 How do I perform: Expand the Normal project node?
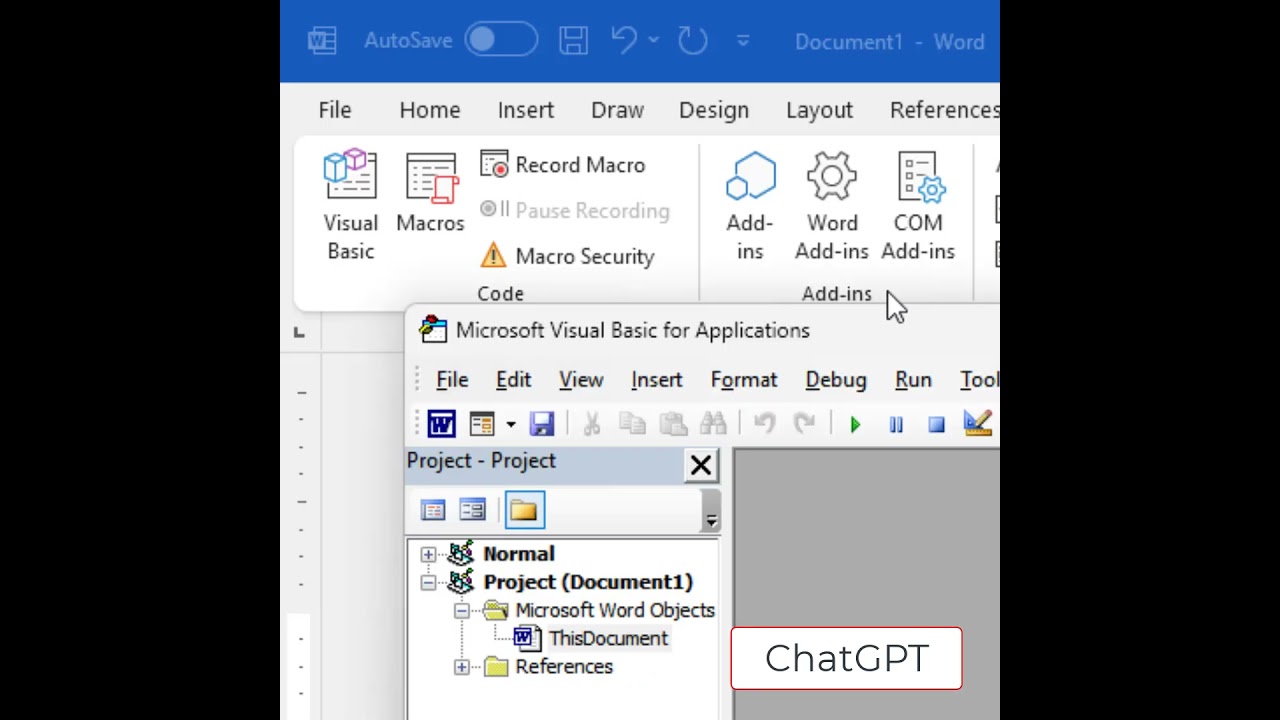[428, 554]
